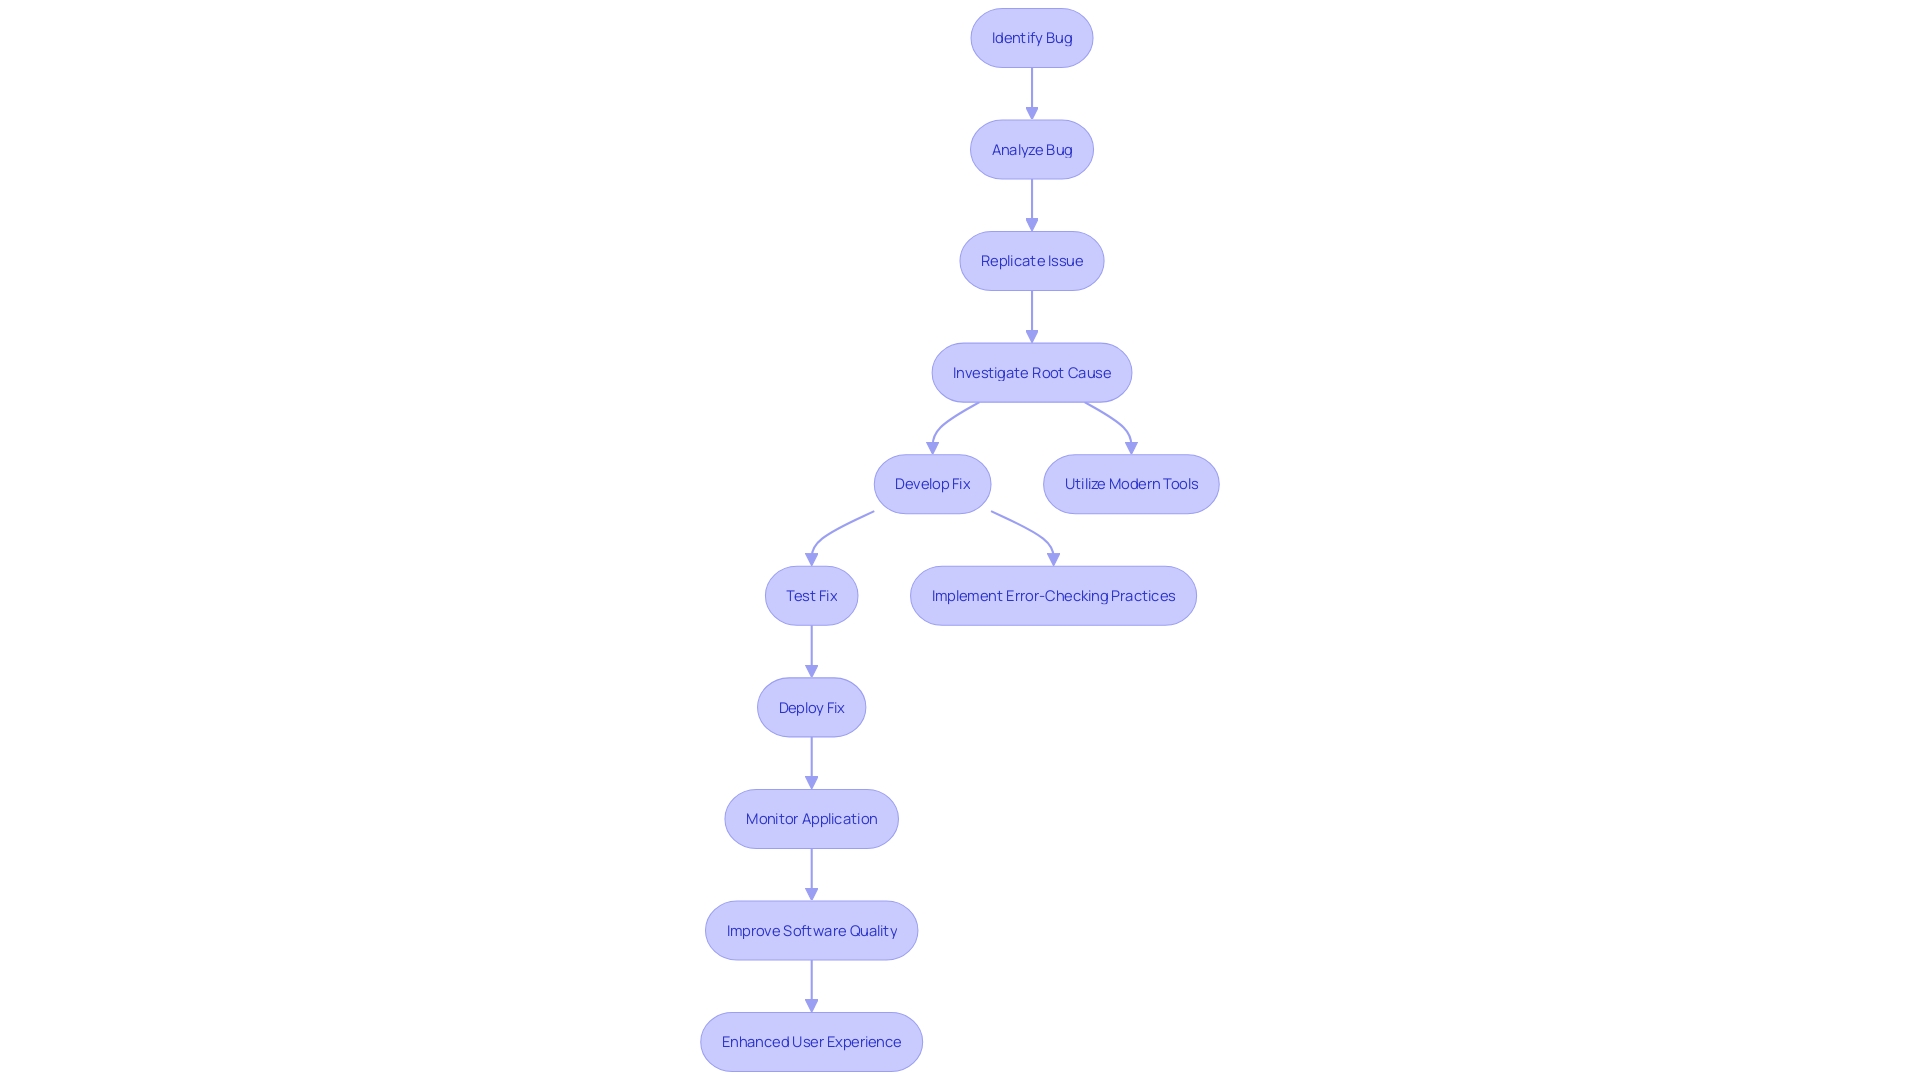Select the Monitor Application node color swatch
The image size is (1920, 1080).
pos(811,818)
